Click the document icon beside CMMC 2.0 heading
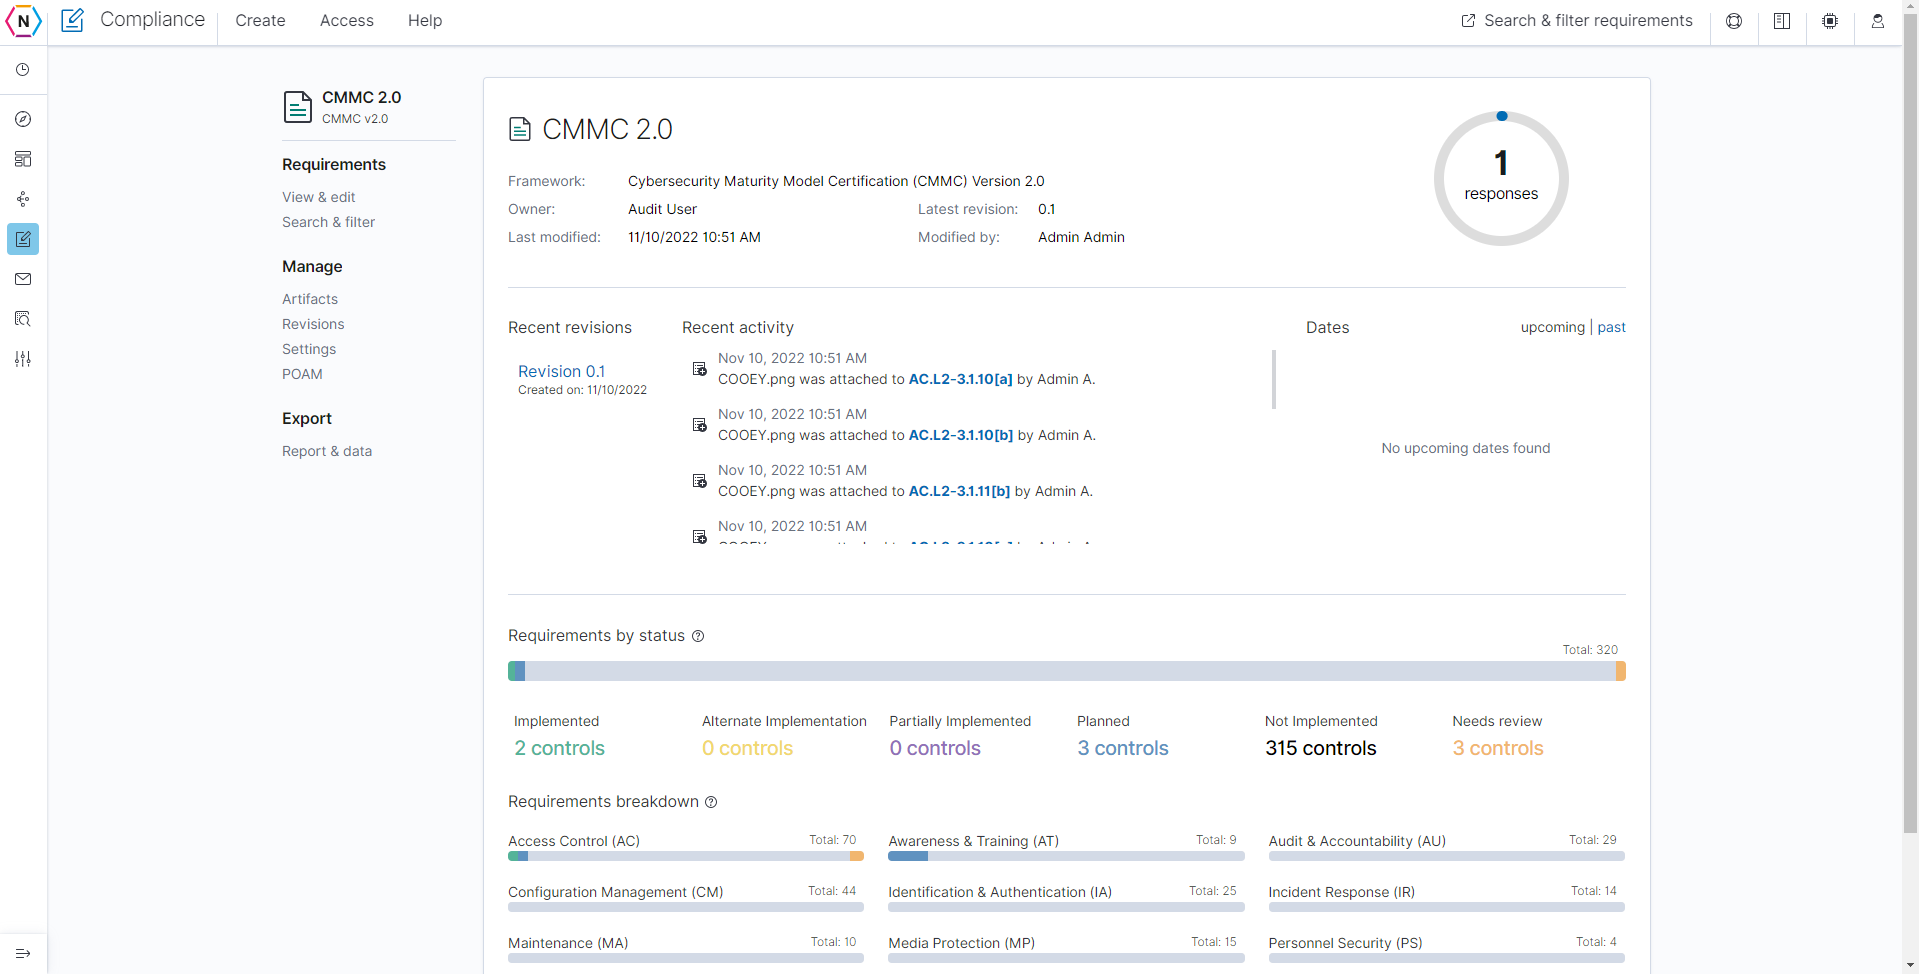Screen dimensions: 1919x974 click(x=520, y=129)
